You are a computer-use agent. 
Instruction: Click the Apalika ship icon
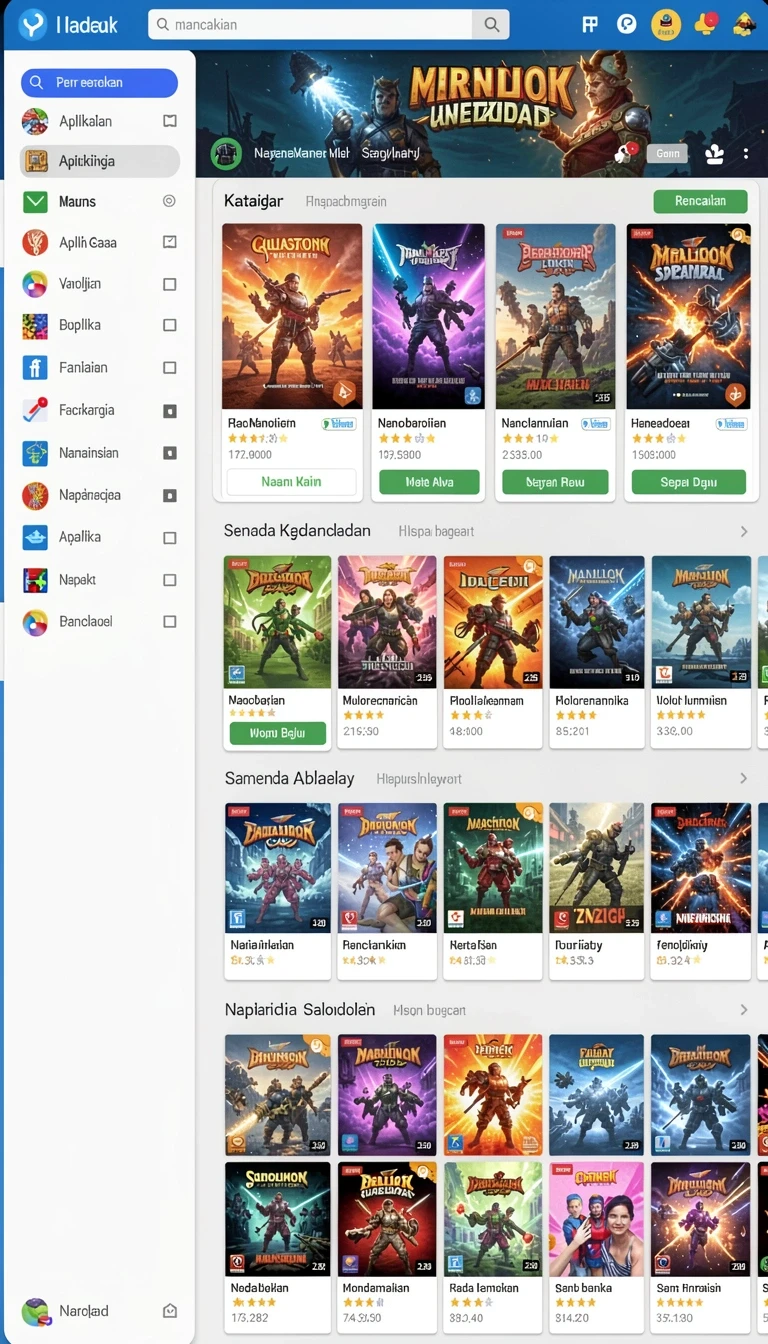35,537
